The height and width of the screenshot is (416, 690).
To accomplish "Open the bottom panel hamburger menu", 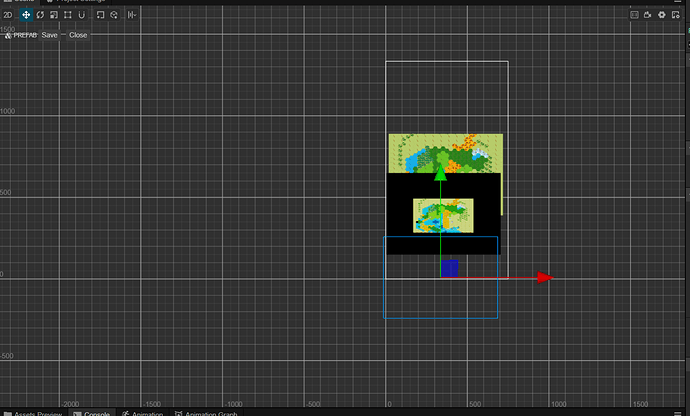I will pyautogui.click(x=678, y=413).
